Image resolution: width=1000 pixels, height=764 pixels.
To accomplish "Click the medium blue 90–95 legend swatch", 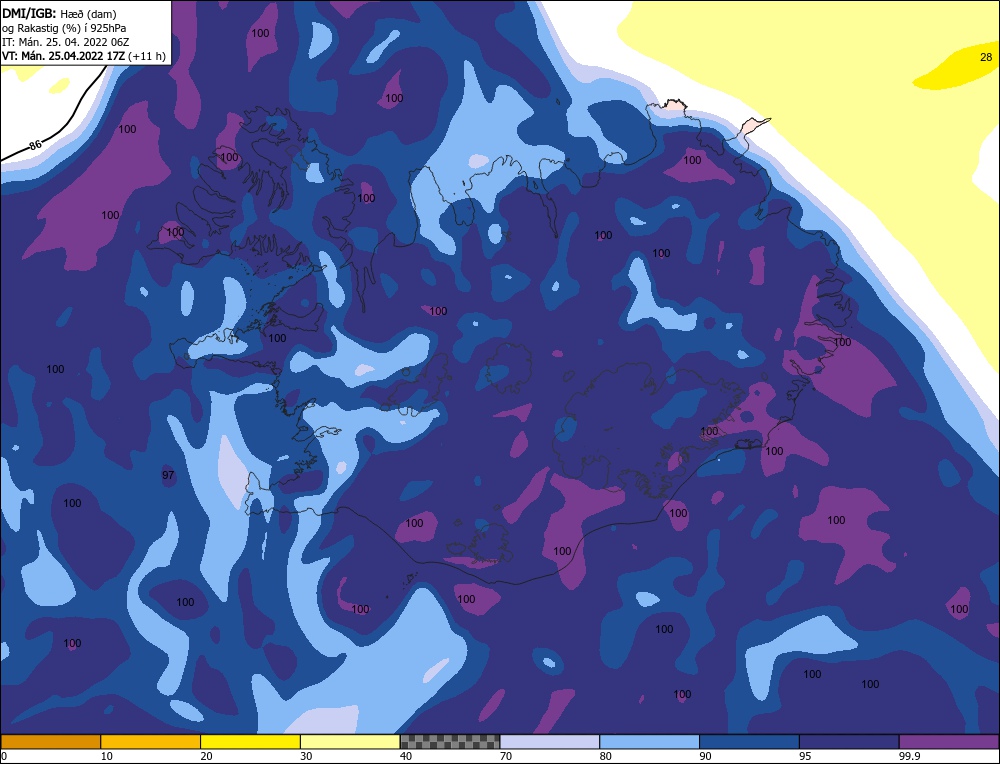I will [x=749, y=742].
